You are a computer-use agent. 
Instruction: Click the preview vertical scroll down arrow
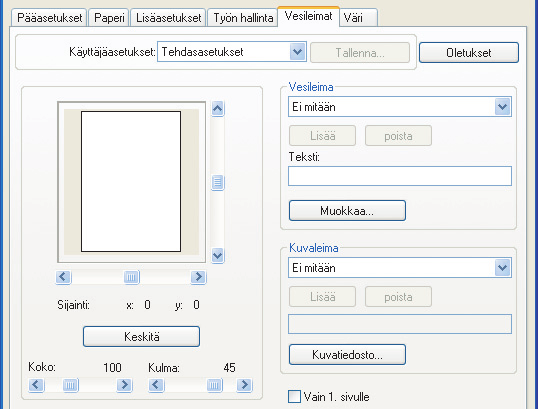tap(218, 256)
